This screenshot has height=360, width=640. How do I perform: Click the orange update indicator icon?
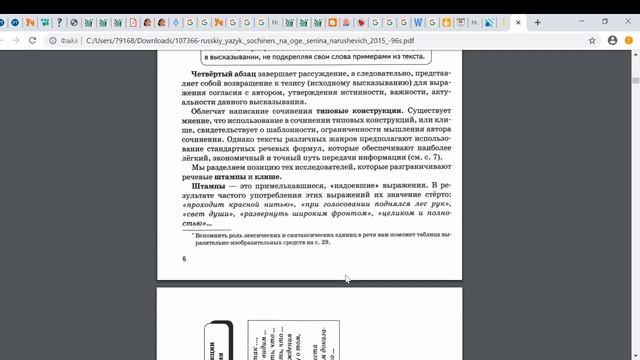(x=629, y=40)
